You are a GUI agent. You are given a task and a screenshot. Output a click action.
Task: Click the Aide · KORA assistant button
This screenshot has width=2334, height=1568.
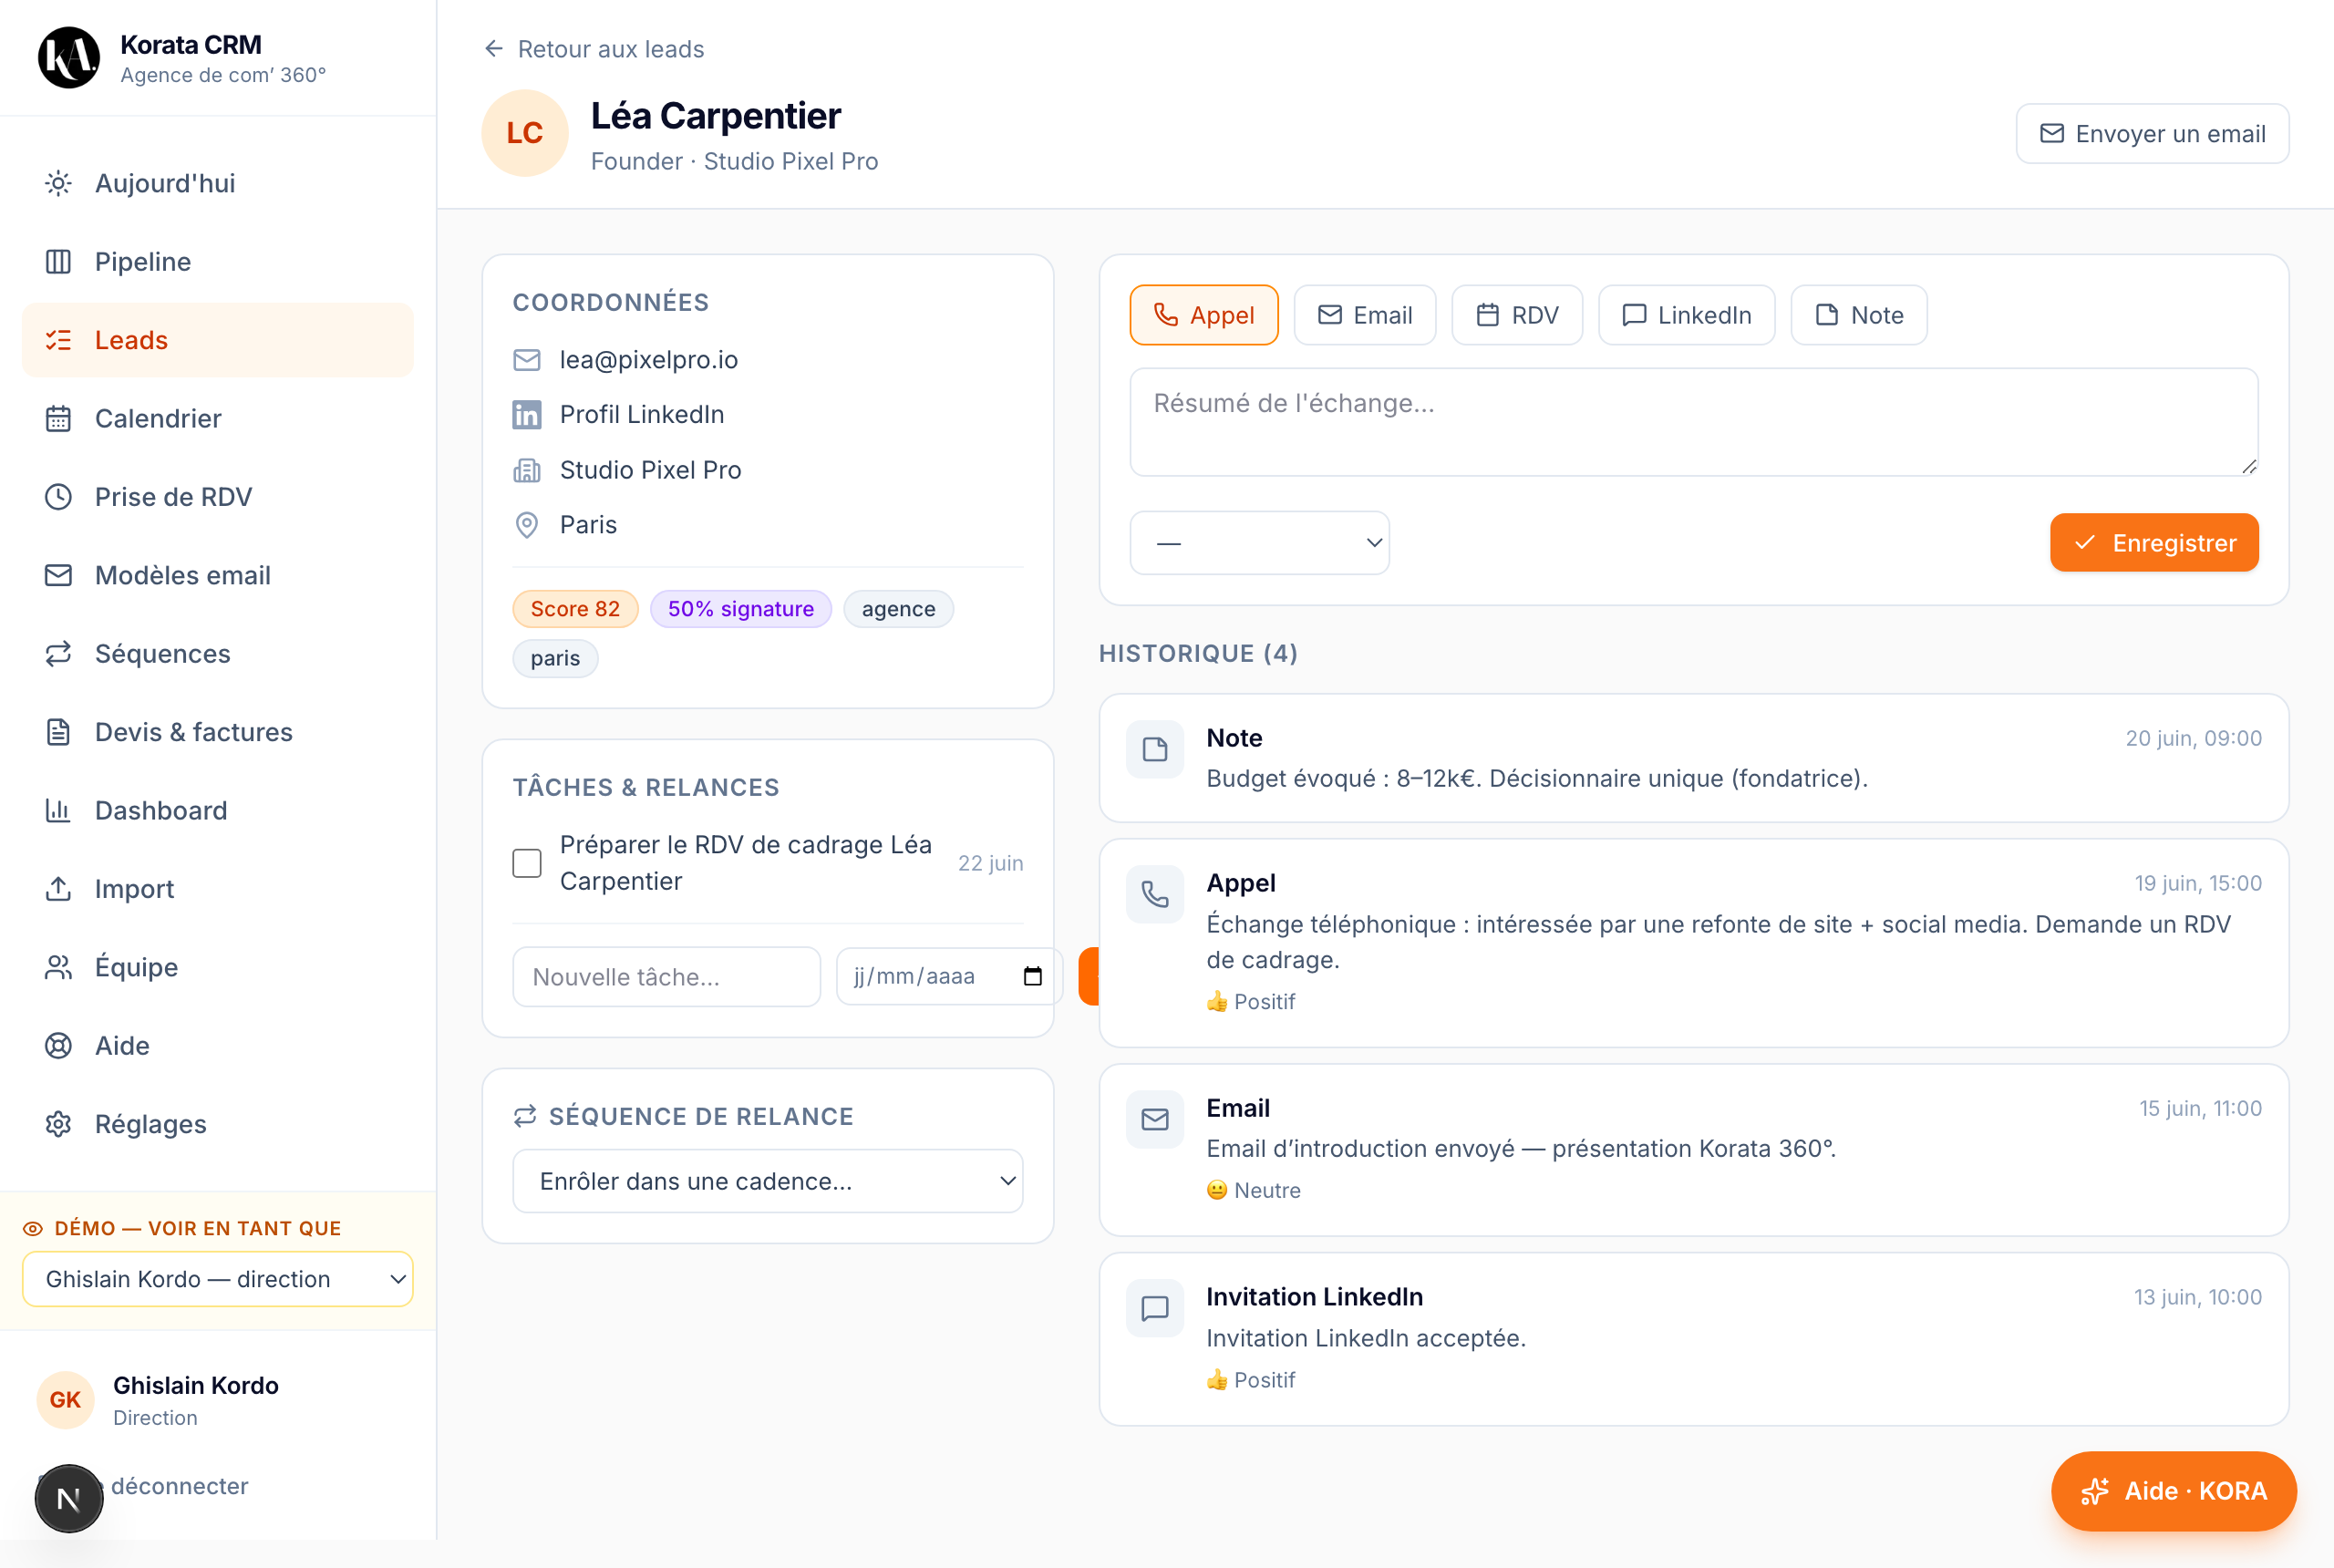[x=2174, y=1491]
